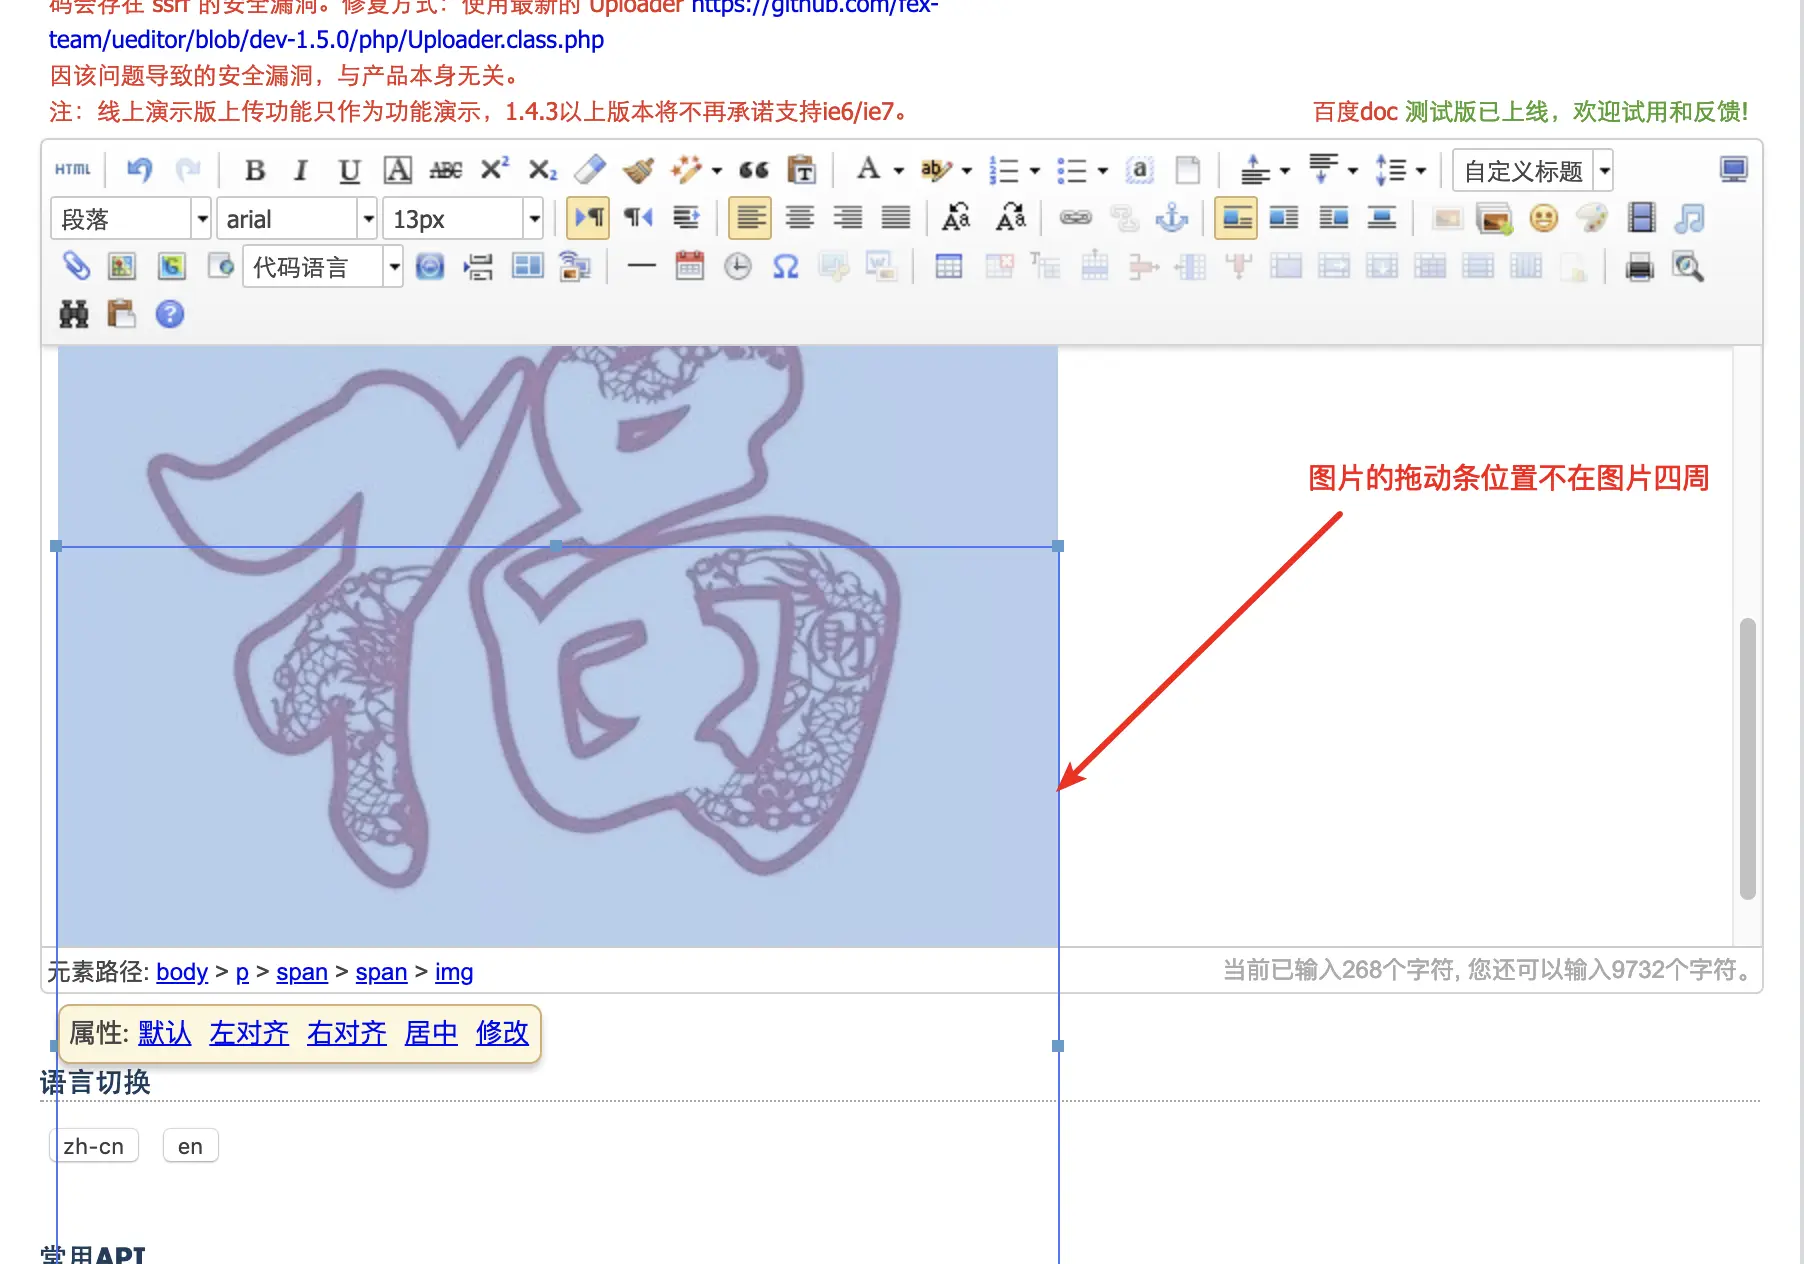Insert an emoticon smiley
Screen dimensions: 1804x1264
point(1543,218)
